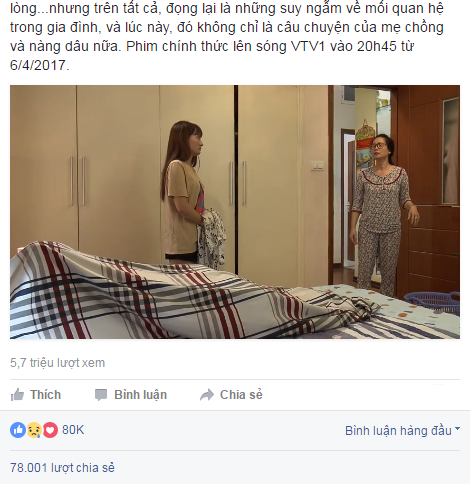This screenshot has height=484, width=470.
Task: Like the post using the Thích label
Action: click(46, 395)
